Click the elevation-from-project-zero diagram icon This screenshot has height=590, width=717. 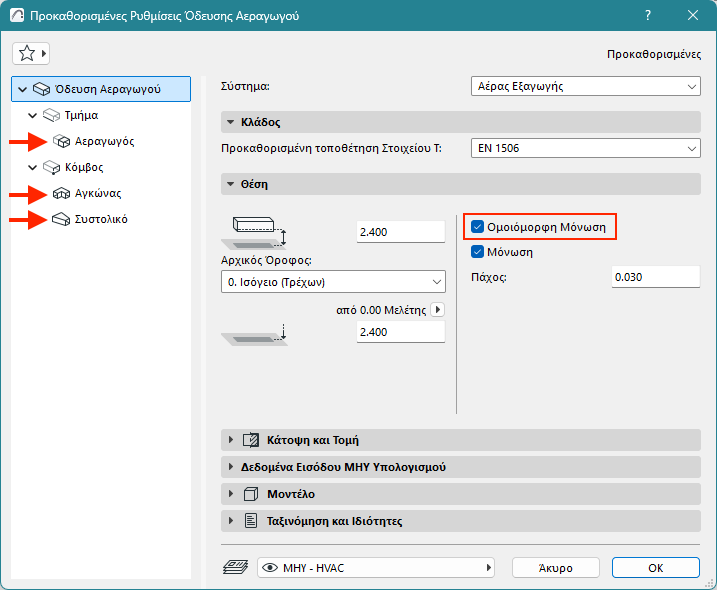(254, 335)
